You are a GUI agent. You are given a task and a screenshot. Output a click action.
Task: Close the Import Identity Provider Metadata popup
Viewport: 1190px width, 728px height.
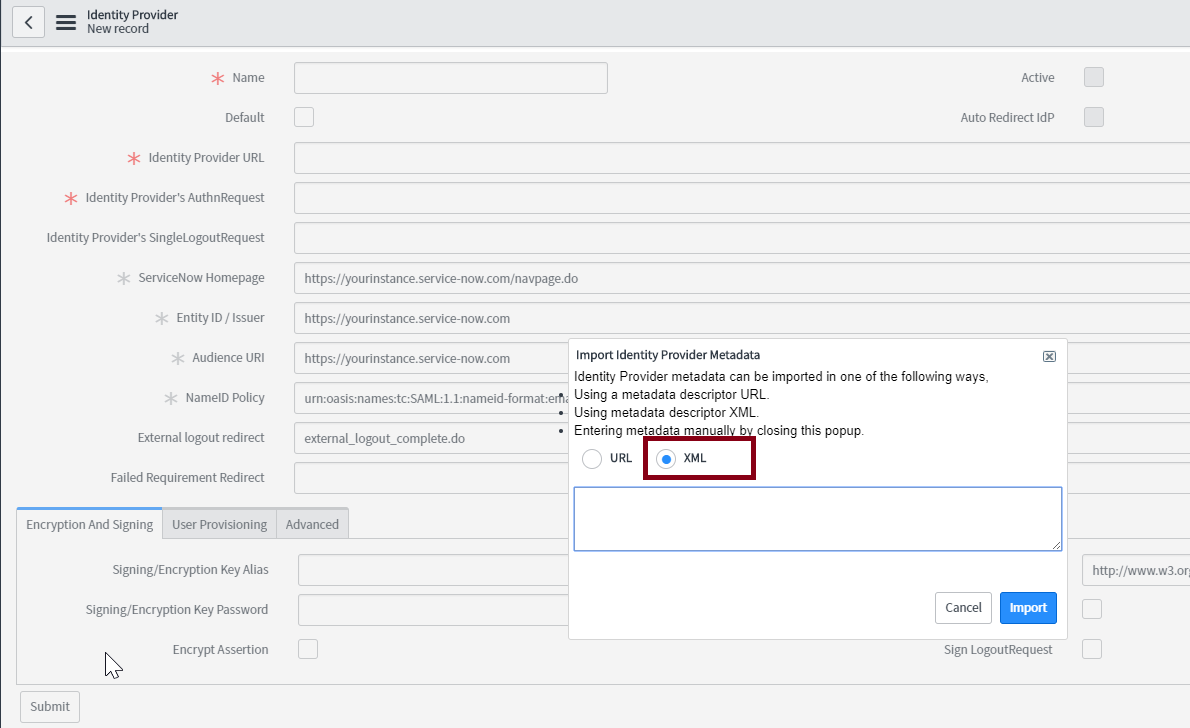click(1049, 356)
